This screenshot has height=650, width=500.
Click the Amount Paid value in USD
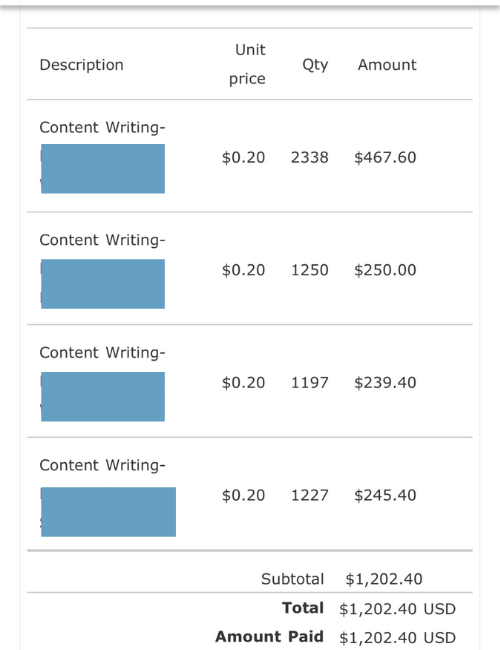pos(398,638)
